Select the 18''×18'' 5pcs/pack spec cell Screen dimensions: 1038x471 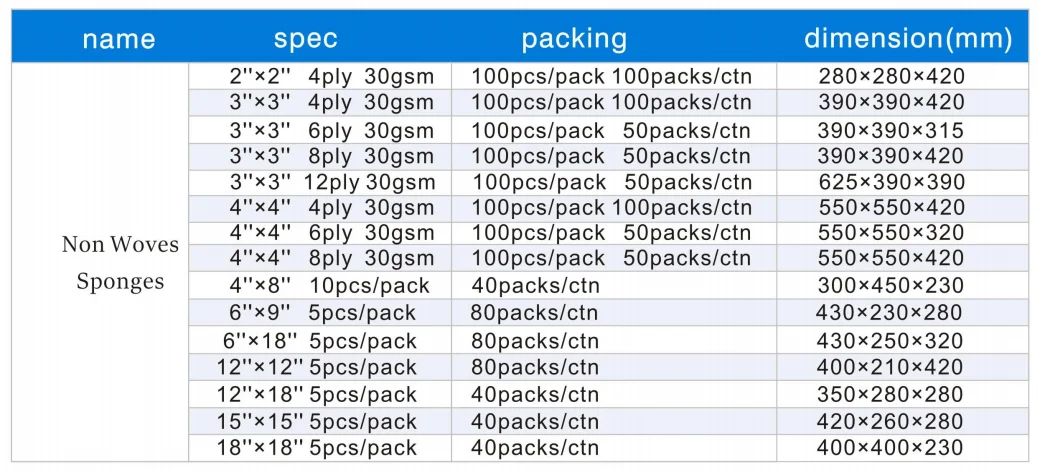[317, 448]
